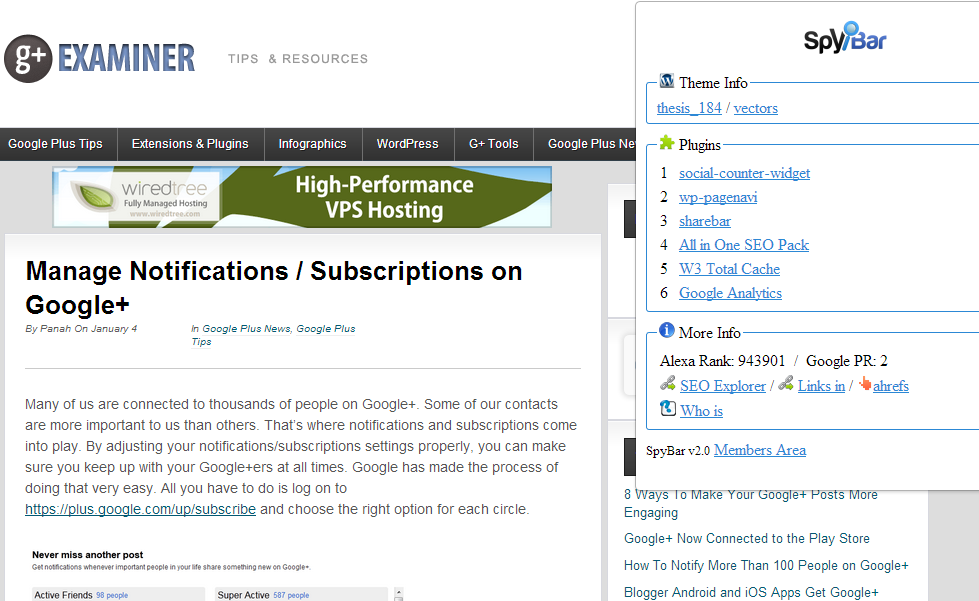Viewport: 979px width, 601px height.
Task: Click the blue info icon beside More Info
Action: [667, 330]
